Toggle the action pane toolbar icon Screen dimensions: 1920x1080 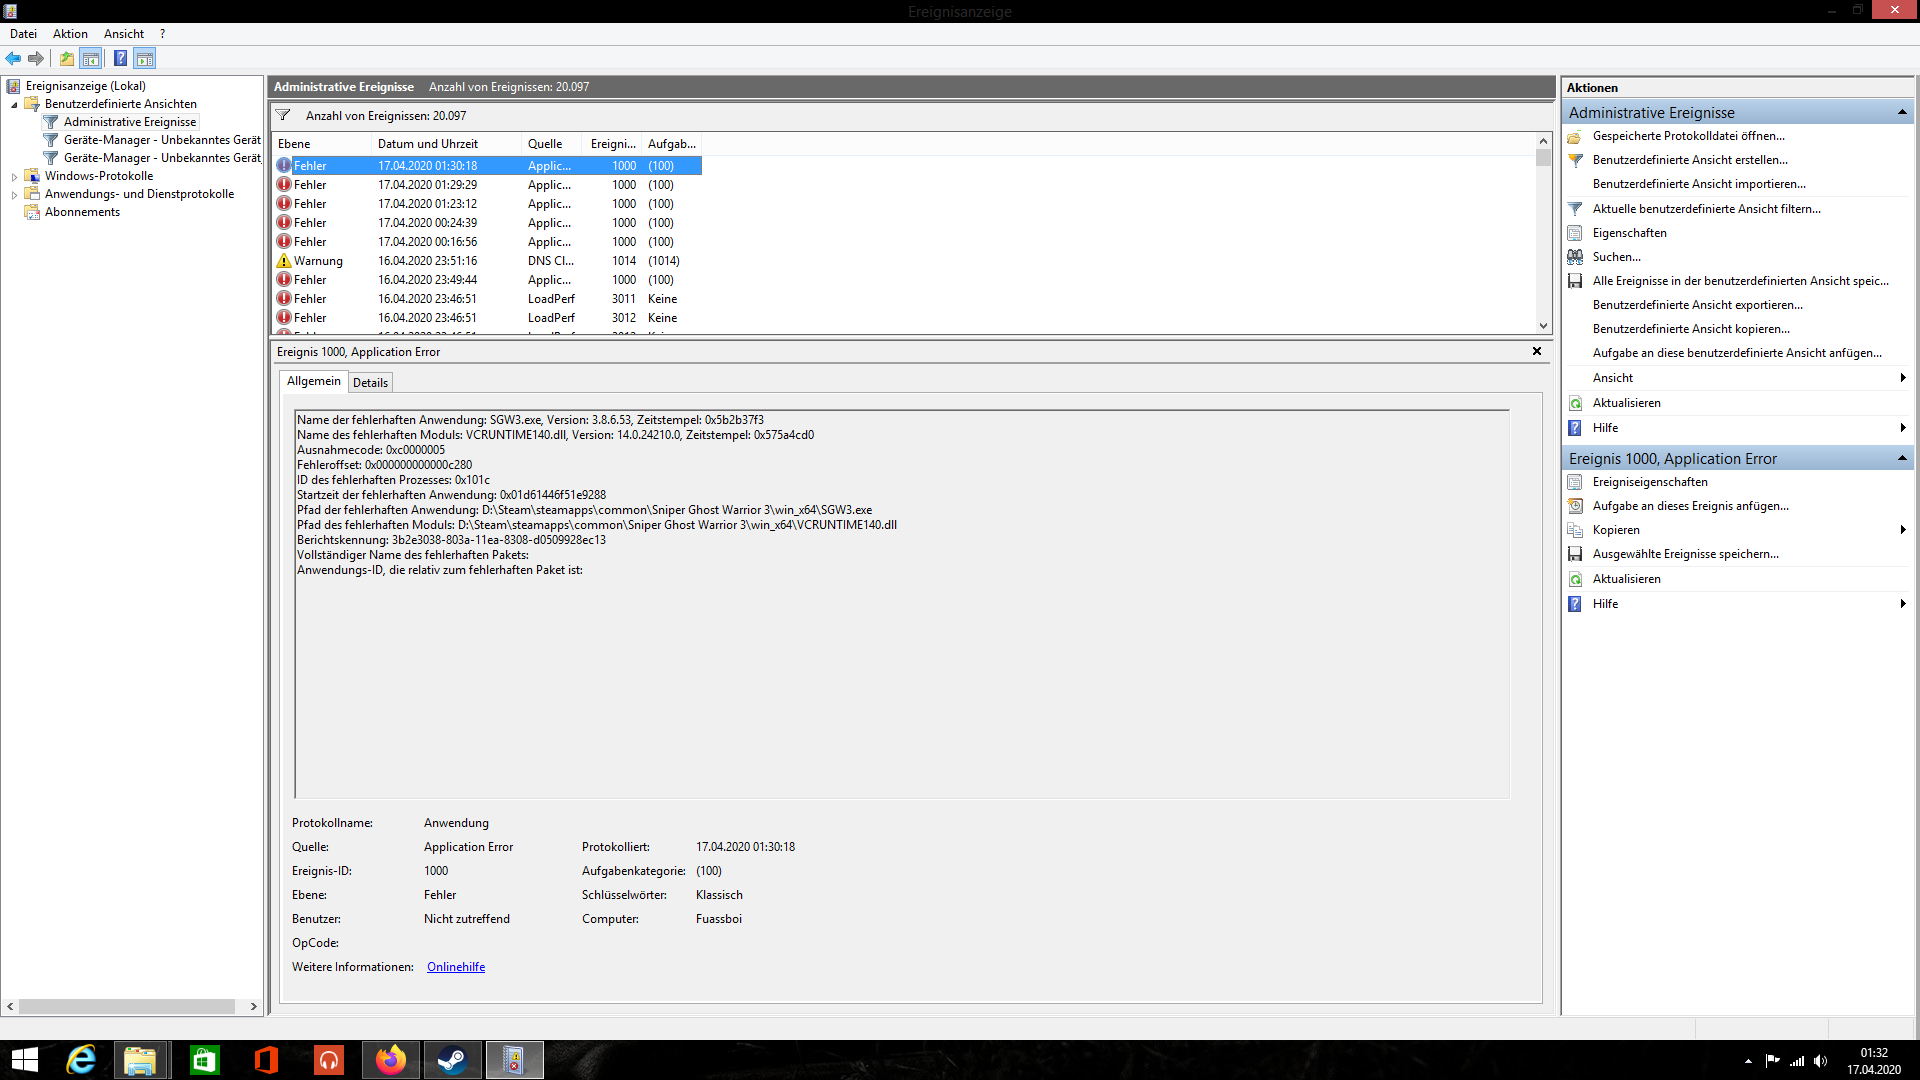point(145,58)
